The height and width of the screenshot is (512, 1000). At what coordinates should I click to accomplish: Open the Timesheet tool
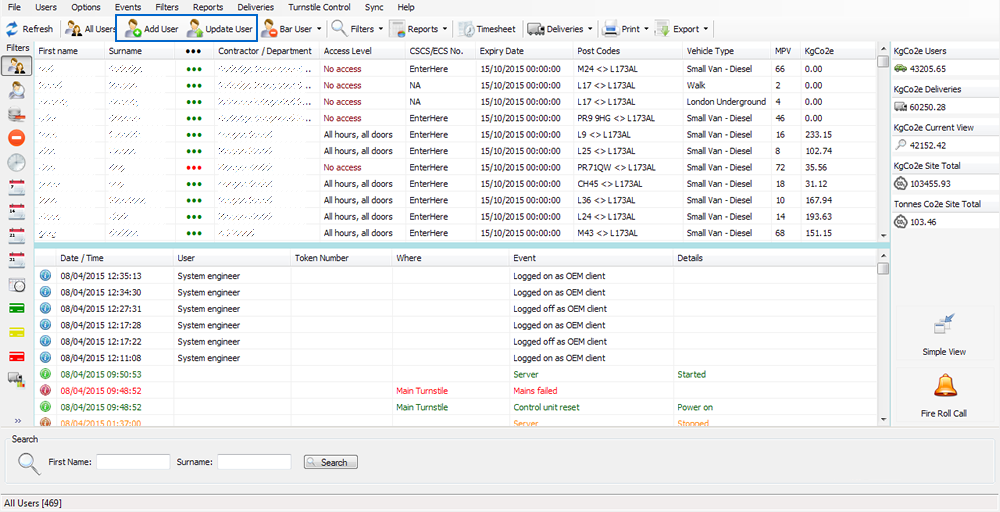point(488,29)
